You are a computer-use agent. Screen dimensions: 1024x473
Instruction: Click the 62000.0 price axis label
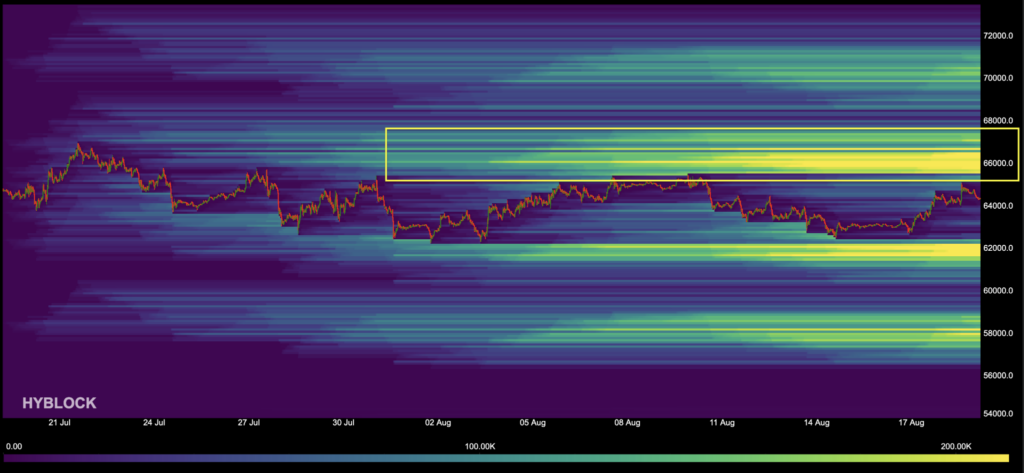point(999,248)
